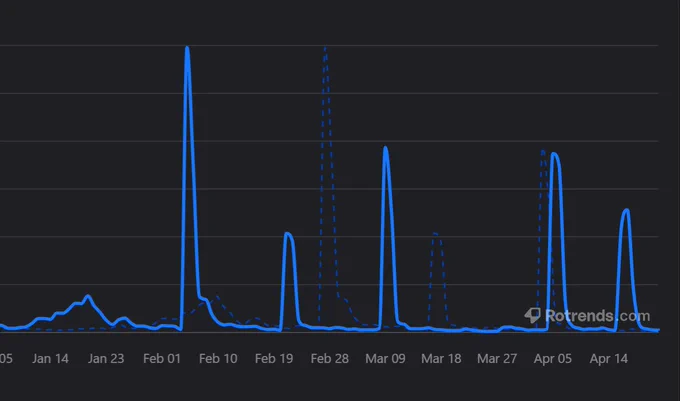Image resolution: width=680 pixels, height=401 pixels.
Task: Select the dashed peak top above Feb 28
Action: tap(325, 48)
